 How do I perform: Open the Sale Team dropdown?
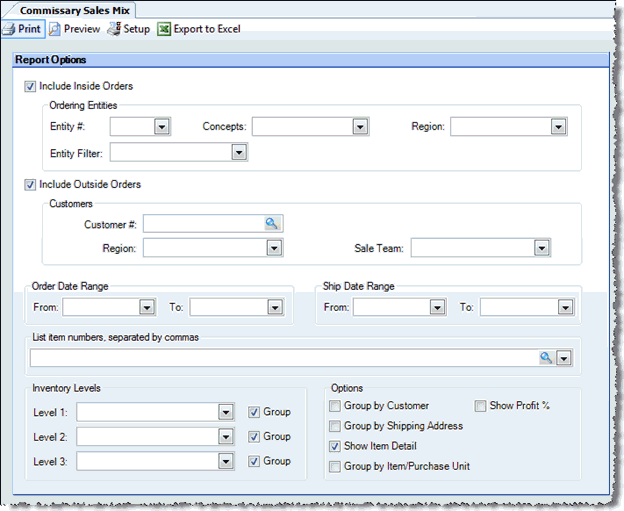point(541,248)
